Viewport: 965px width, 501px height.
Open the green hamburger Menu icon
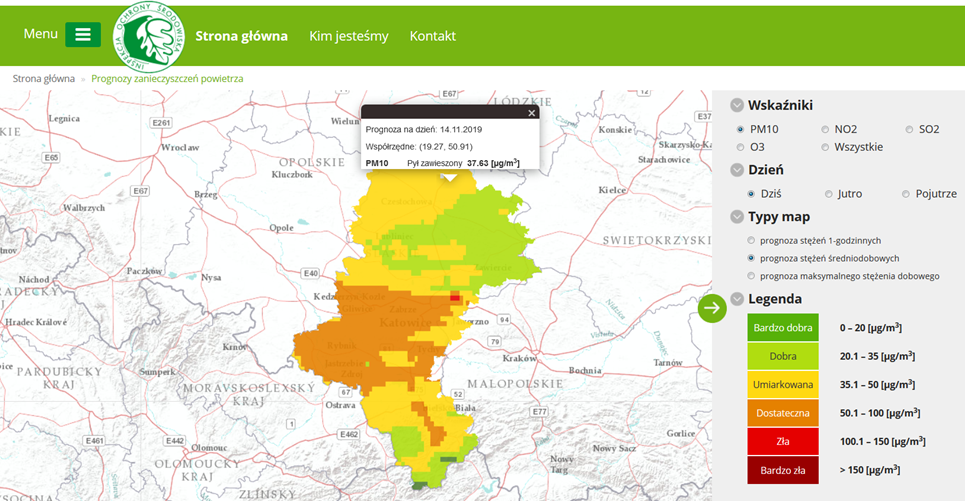coord(83,34)
